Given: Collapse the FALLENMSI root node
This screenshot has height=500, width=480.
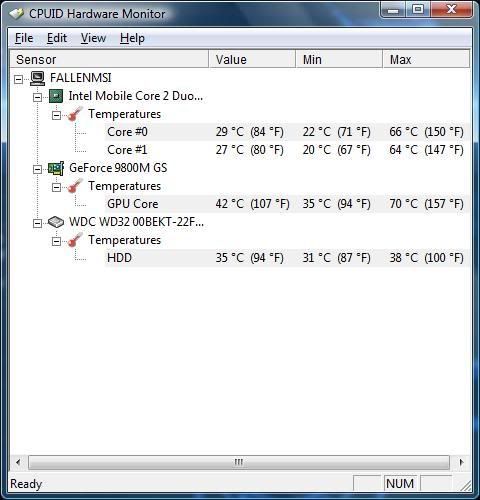Looking at the screenshot, I should click(x=18, y=79).
